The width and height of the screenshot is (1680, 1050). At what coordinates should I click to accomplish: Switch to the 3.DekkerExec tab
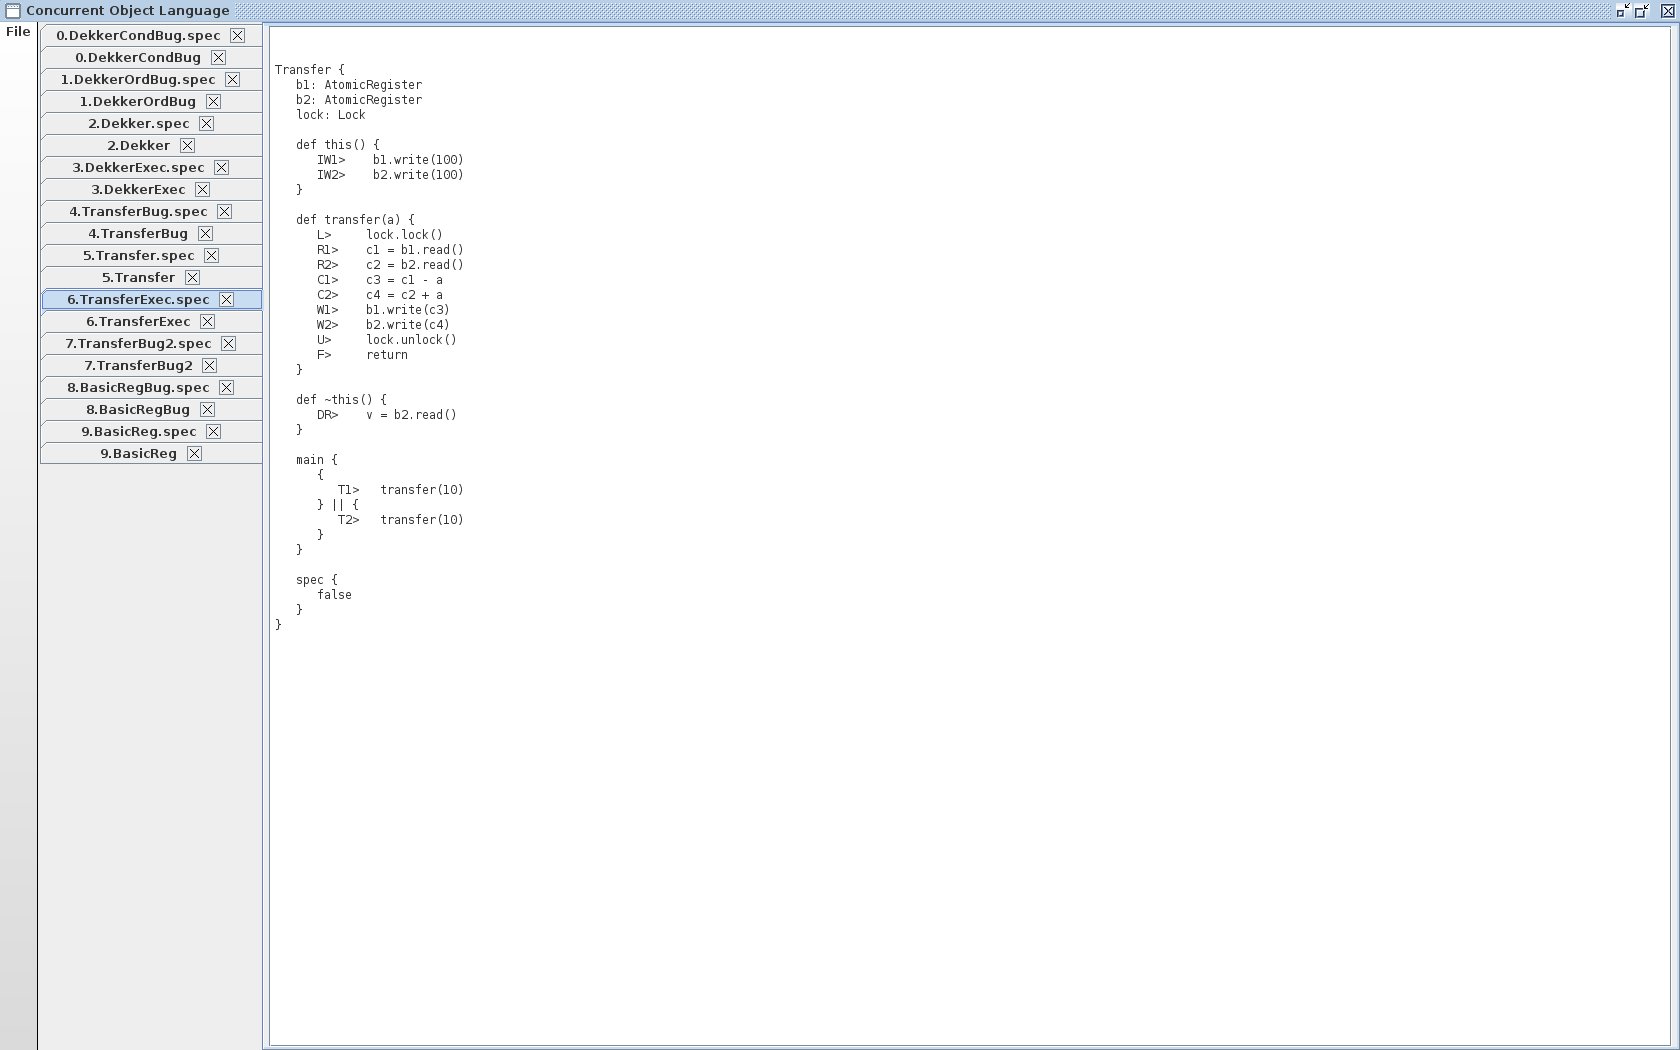(138, 189)
